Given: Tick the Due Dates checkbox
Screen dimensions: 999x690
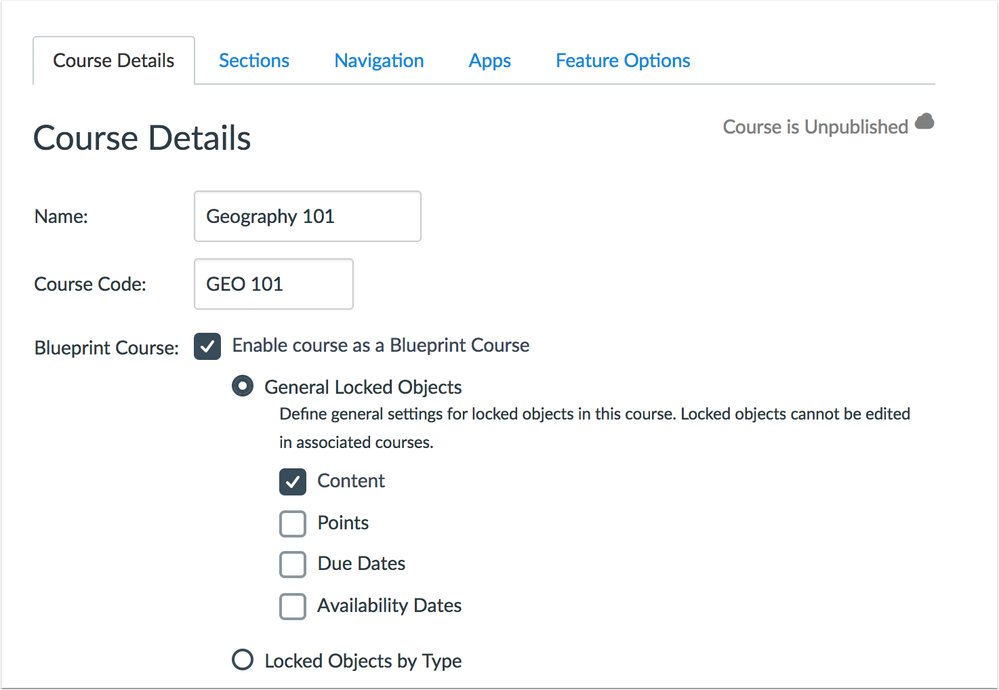Looking at the screenshot, I should coord(292,564).
